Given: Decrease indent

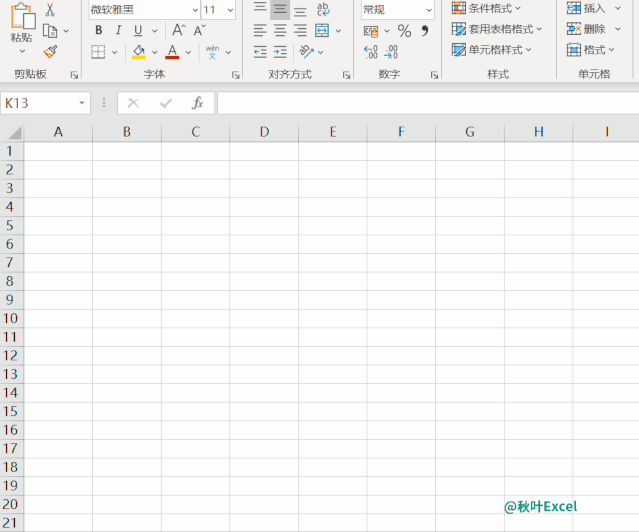Looking at the screenshot, I should tap(260, 52).
